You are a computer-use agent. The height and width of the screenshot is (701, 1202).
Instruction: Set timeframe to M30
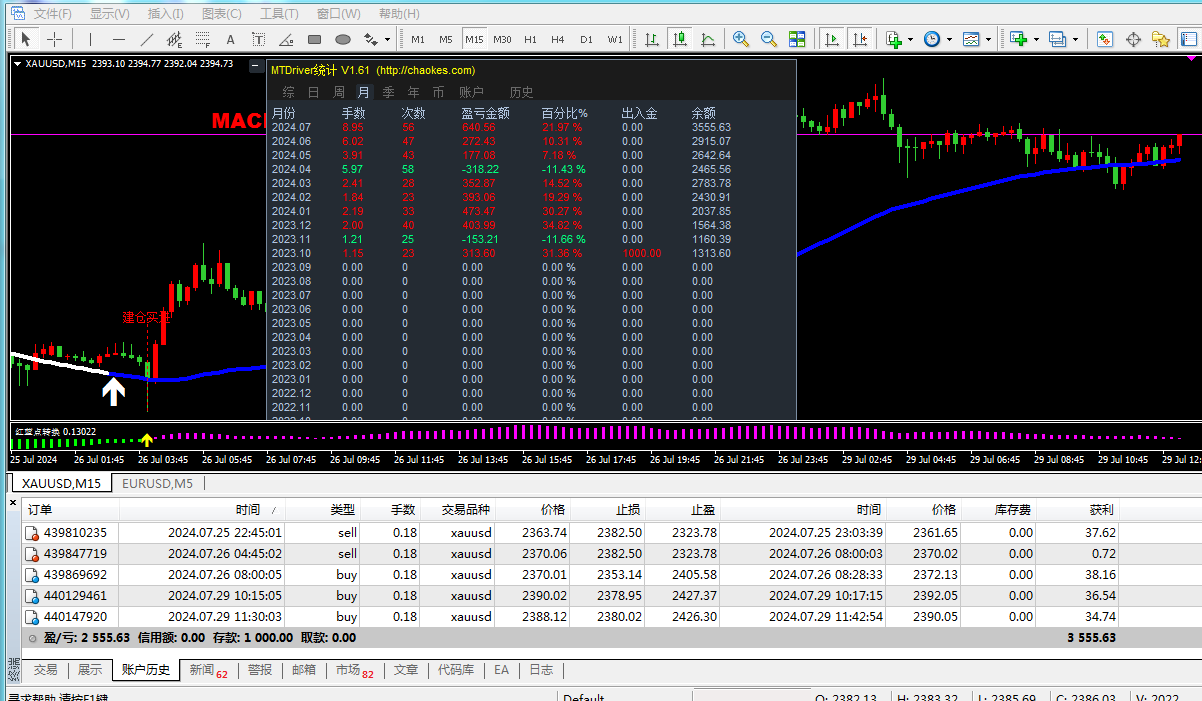(x=502, y=39)
